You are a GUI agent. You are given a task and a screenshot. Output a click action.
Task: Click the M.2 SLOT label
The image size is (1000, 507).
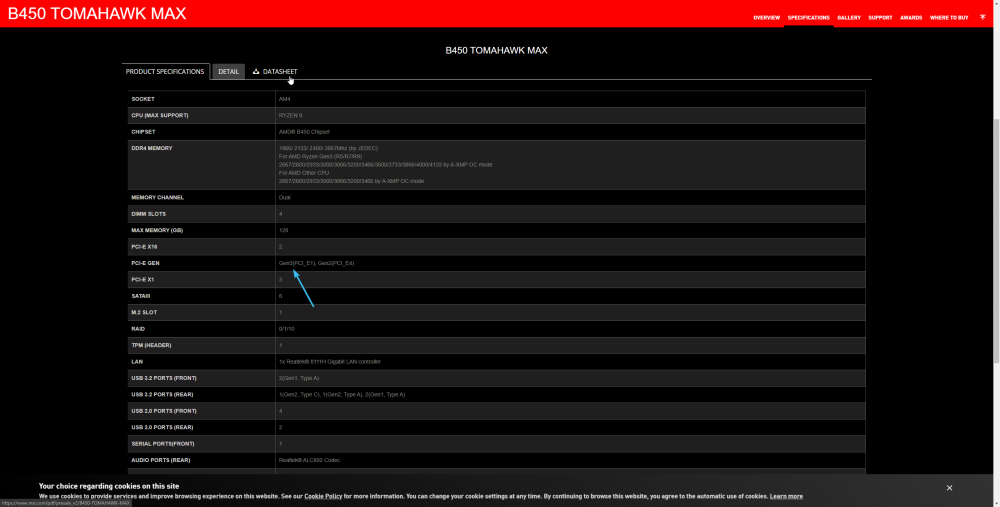click(x=144, y=312)
